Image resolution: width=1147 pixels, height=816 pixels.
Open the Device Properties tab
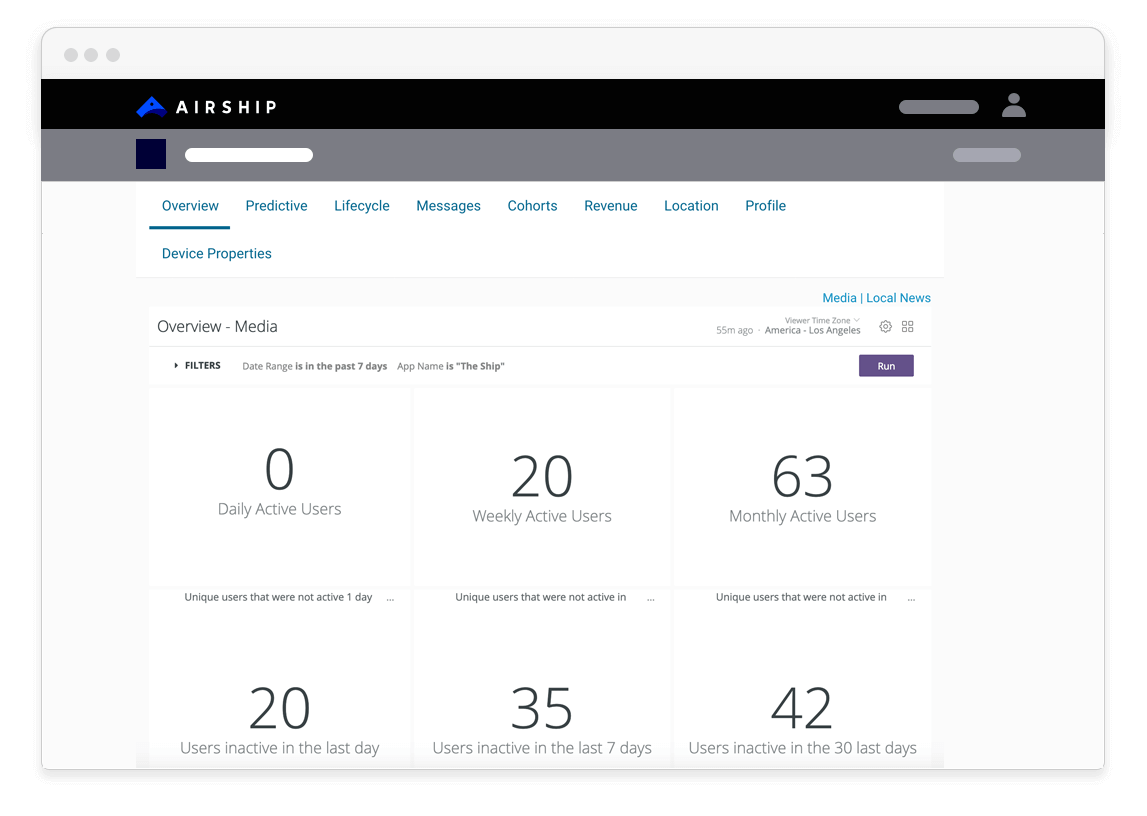coord(217,254)
